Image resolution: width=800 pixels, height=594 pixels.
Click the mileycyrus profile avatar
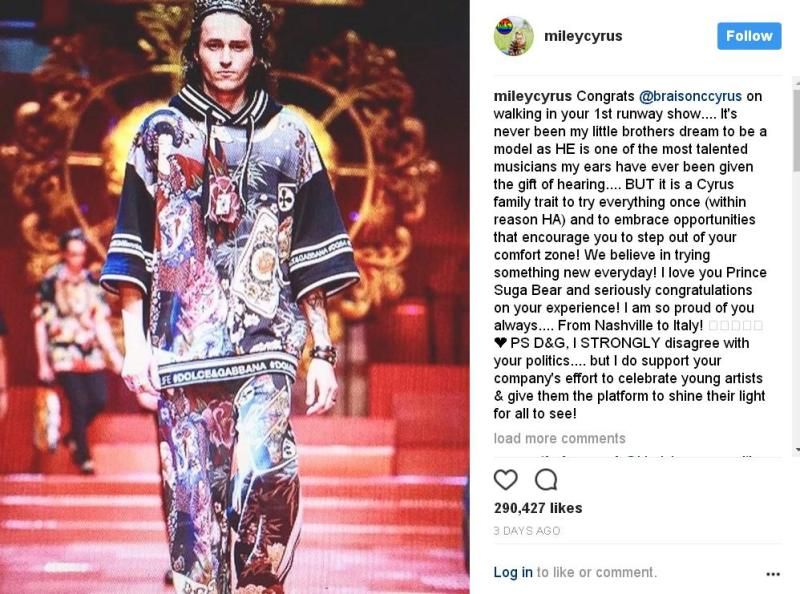click(514, 36)
